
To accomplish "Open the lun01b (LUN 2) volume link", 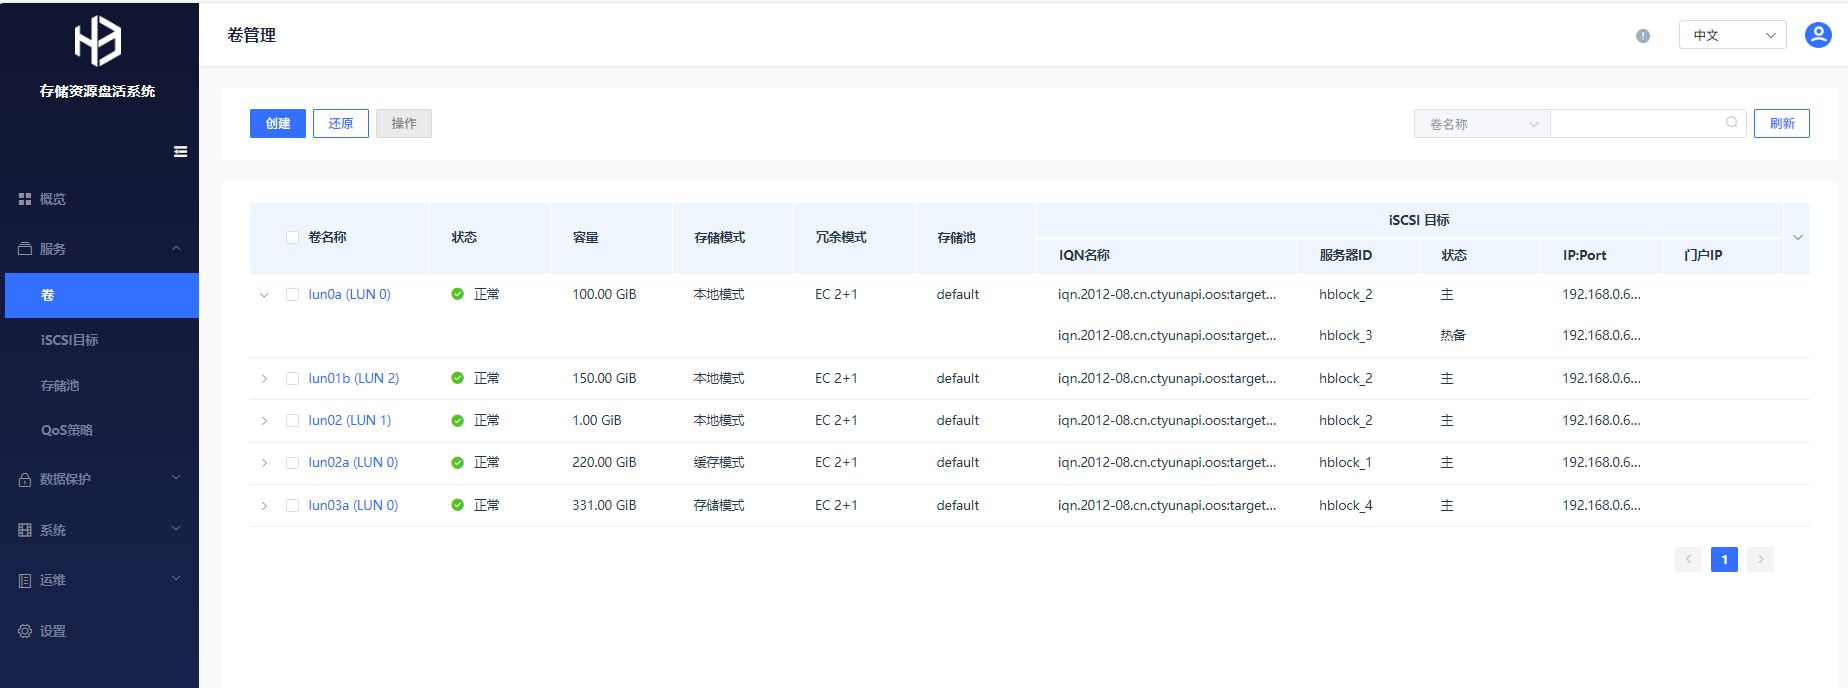I will [x=353, y=379].
